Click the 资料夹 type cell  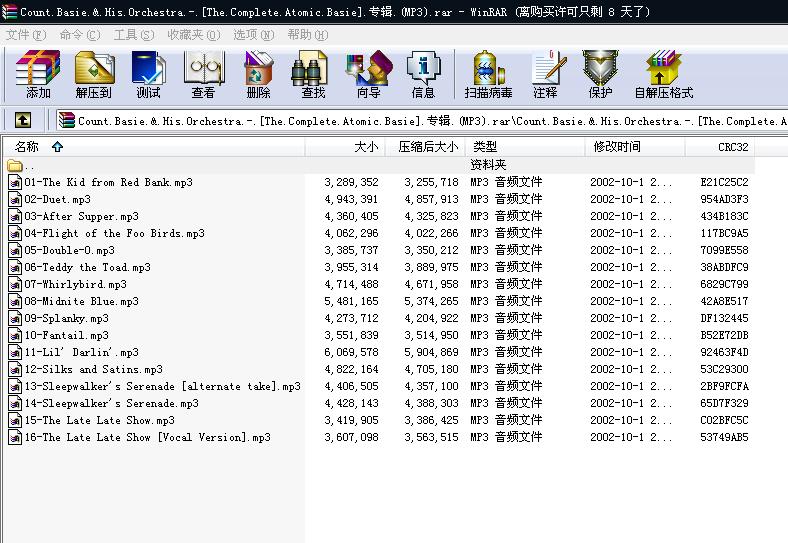pyautogui.click(x=488, y=165)
